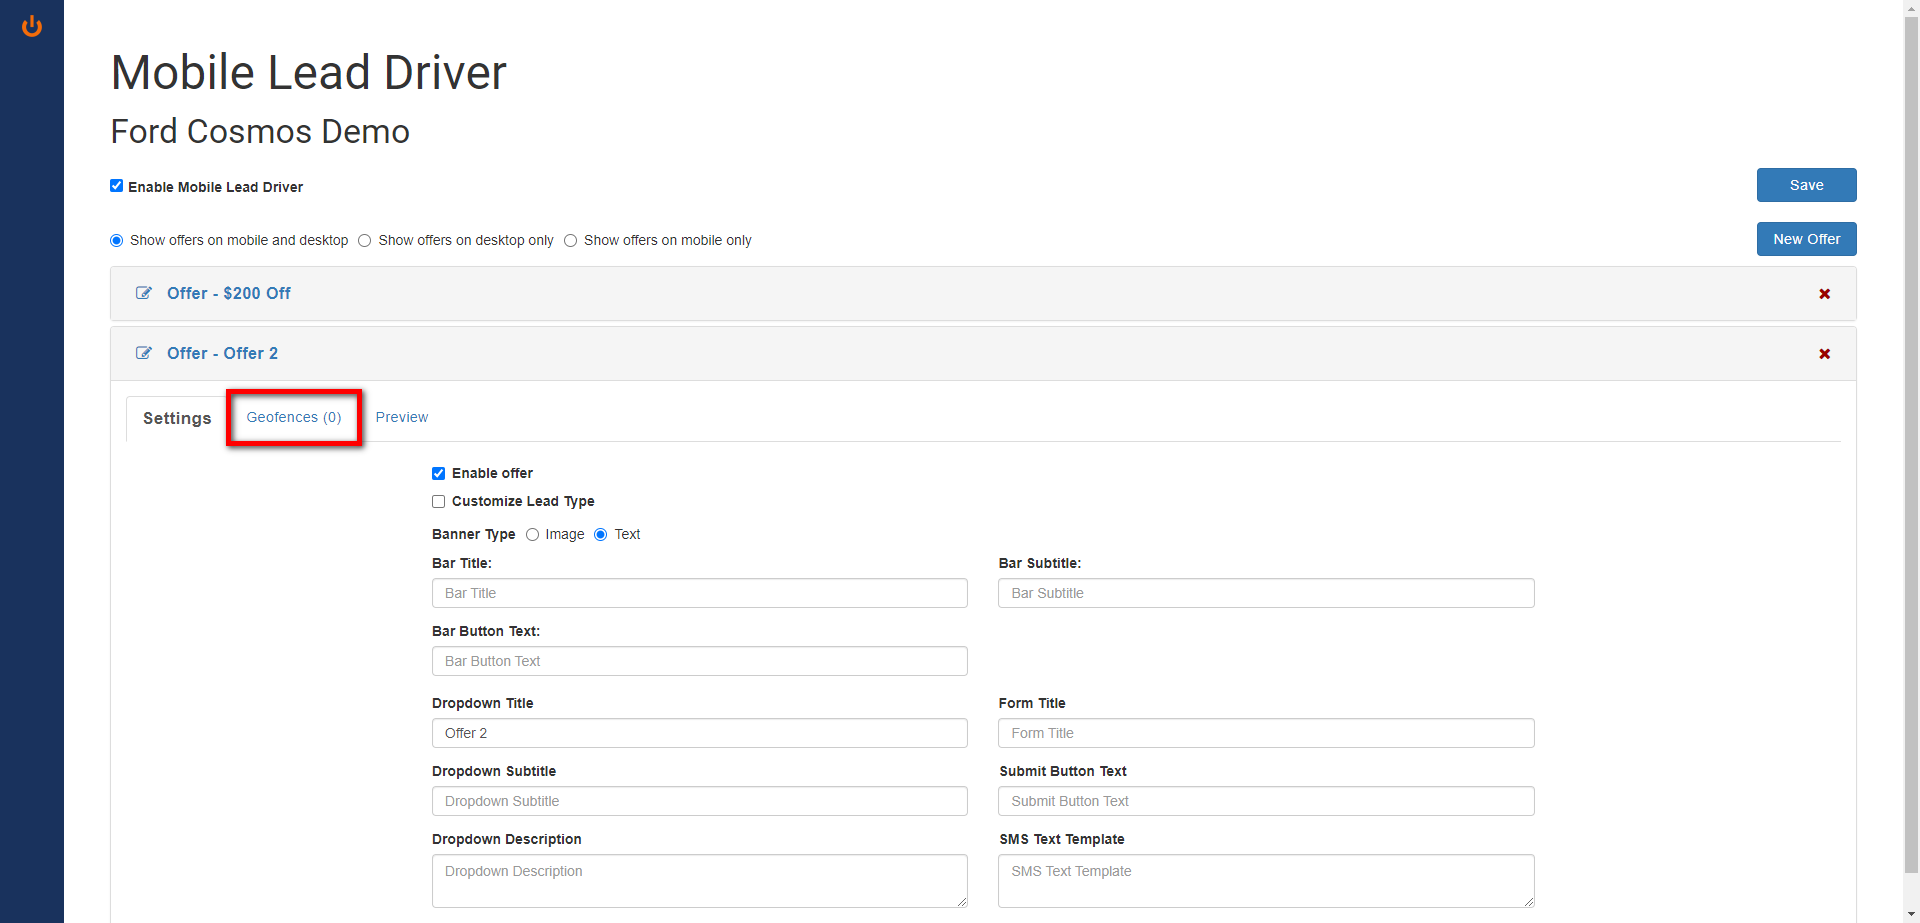Check the Customize Lead Type box

point(438,502)
